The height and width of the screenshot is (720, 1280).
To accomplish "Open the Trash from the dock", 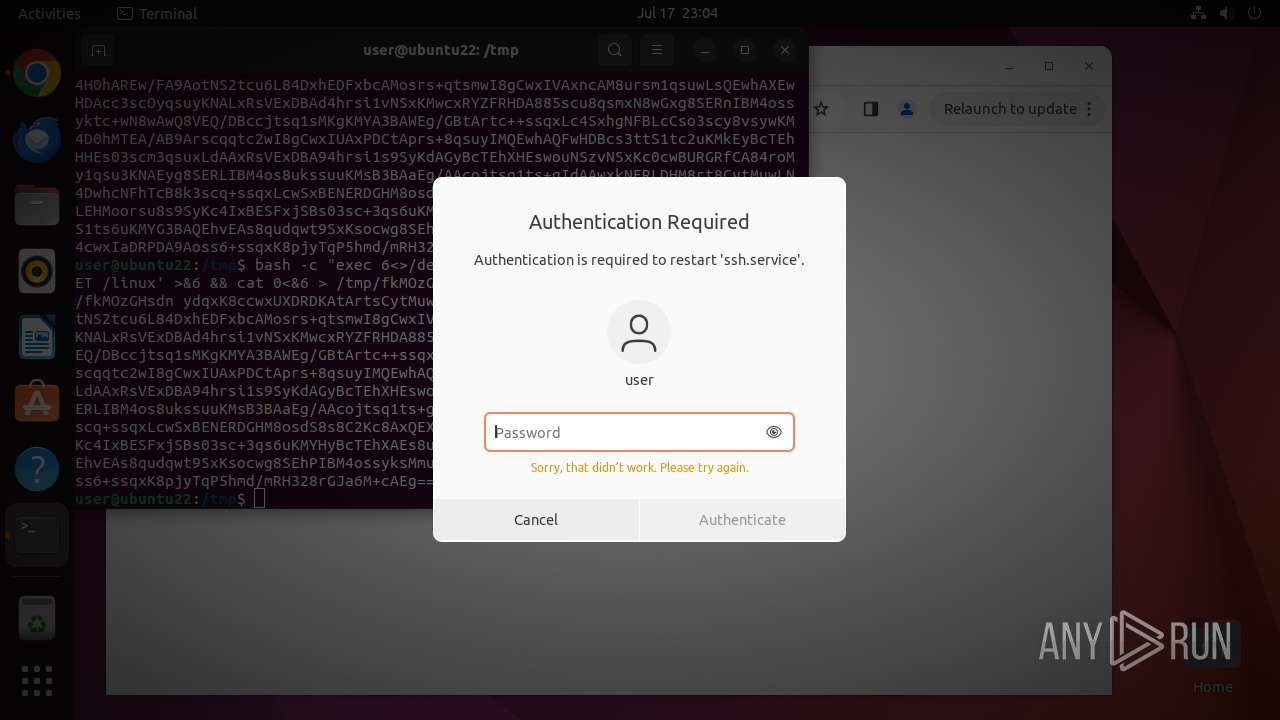I will click(x=37, y=619).
